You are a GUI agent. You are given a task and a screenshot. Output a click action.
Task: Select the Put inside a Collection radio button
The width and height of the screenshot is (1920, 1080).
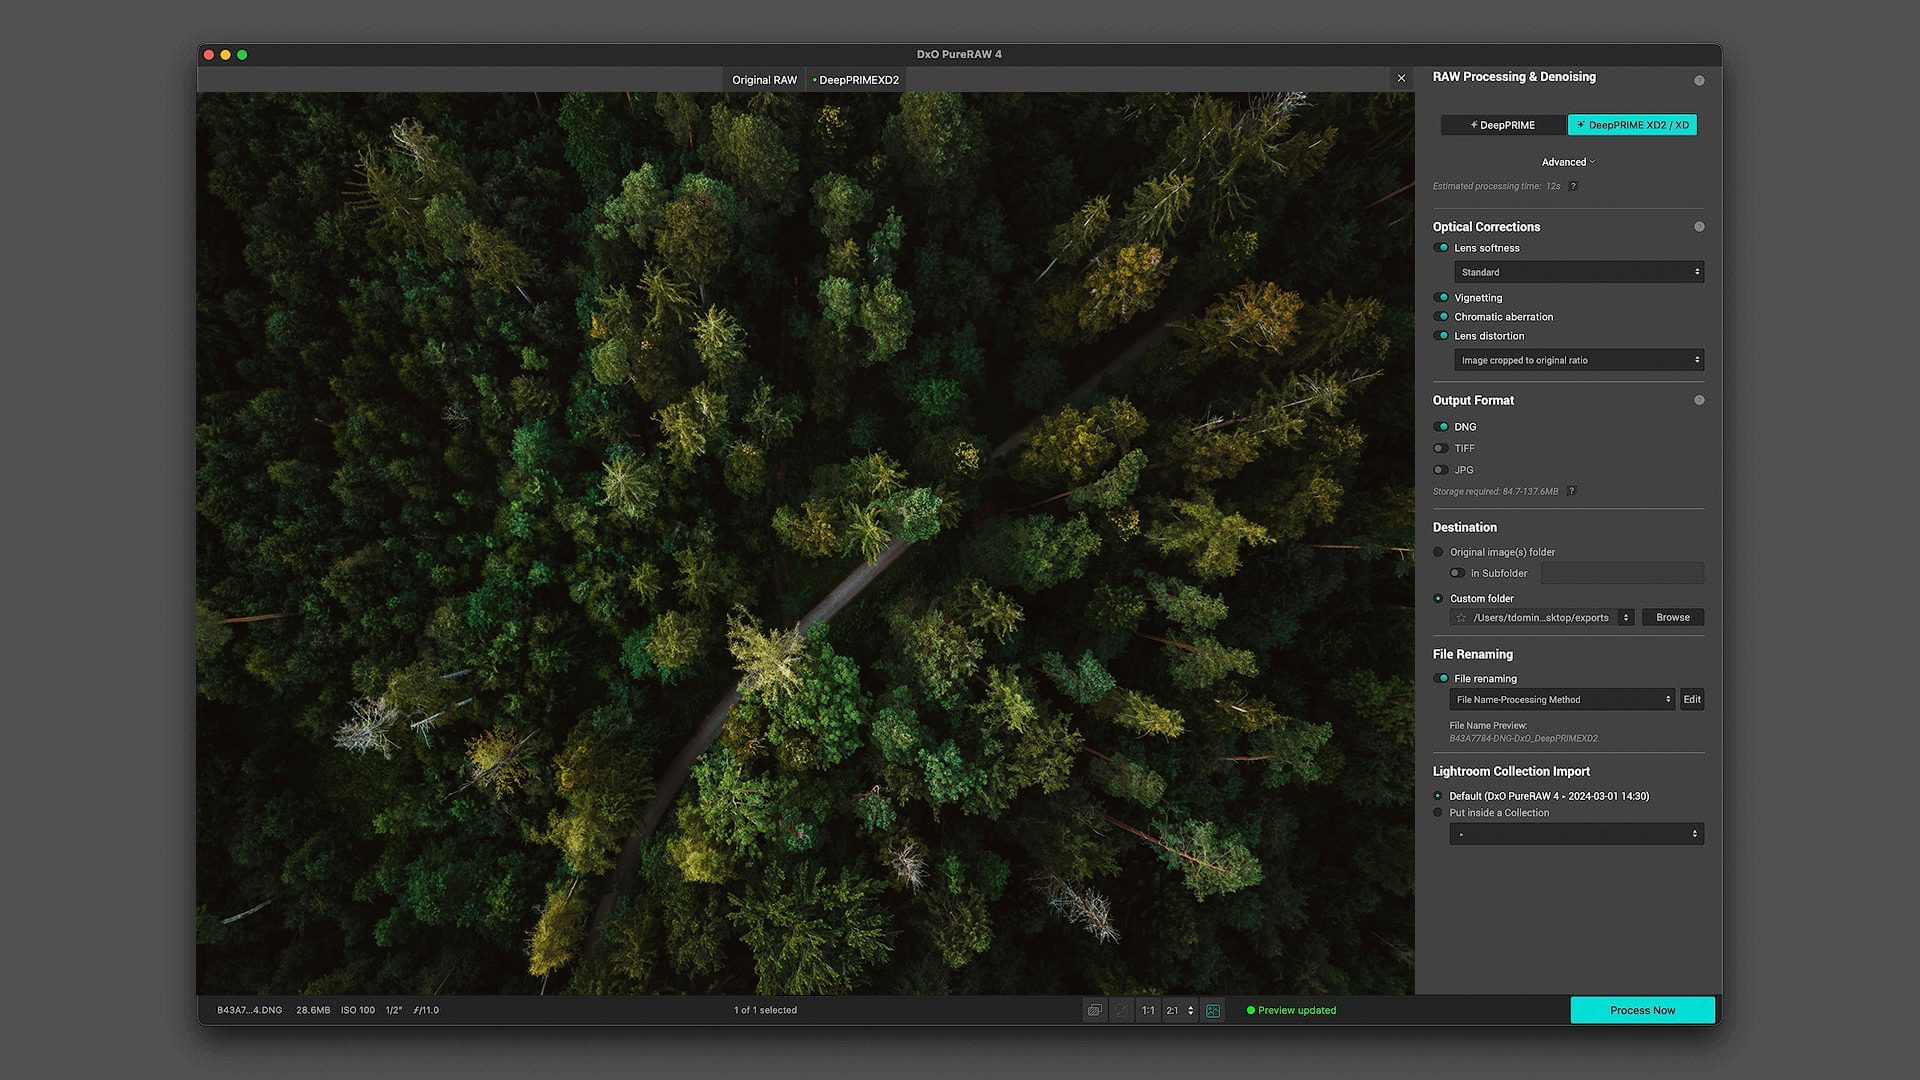pos(1438,812)
